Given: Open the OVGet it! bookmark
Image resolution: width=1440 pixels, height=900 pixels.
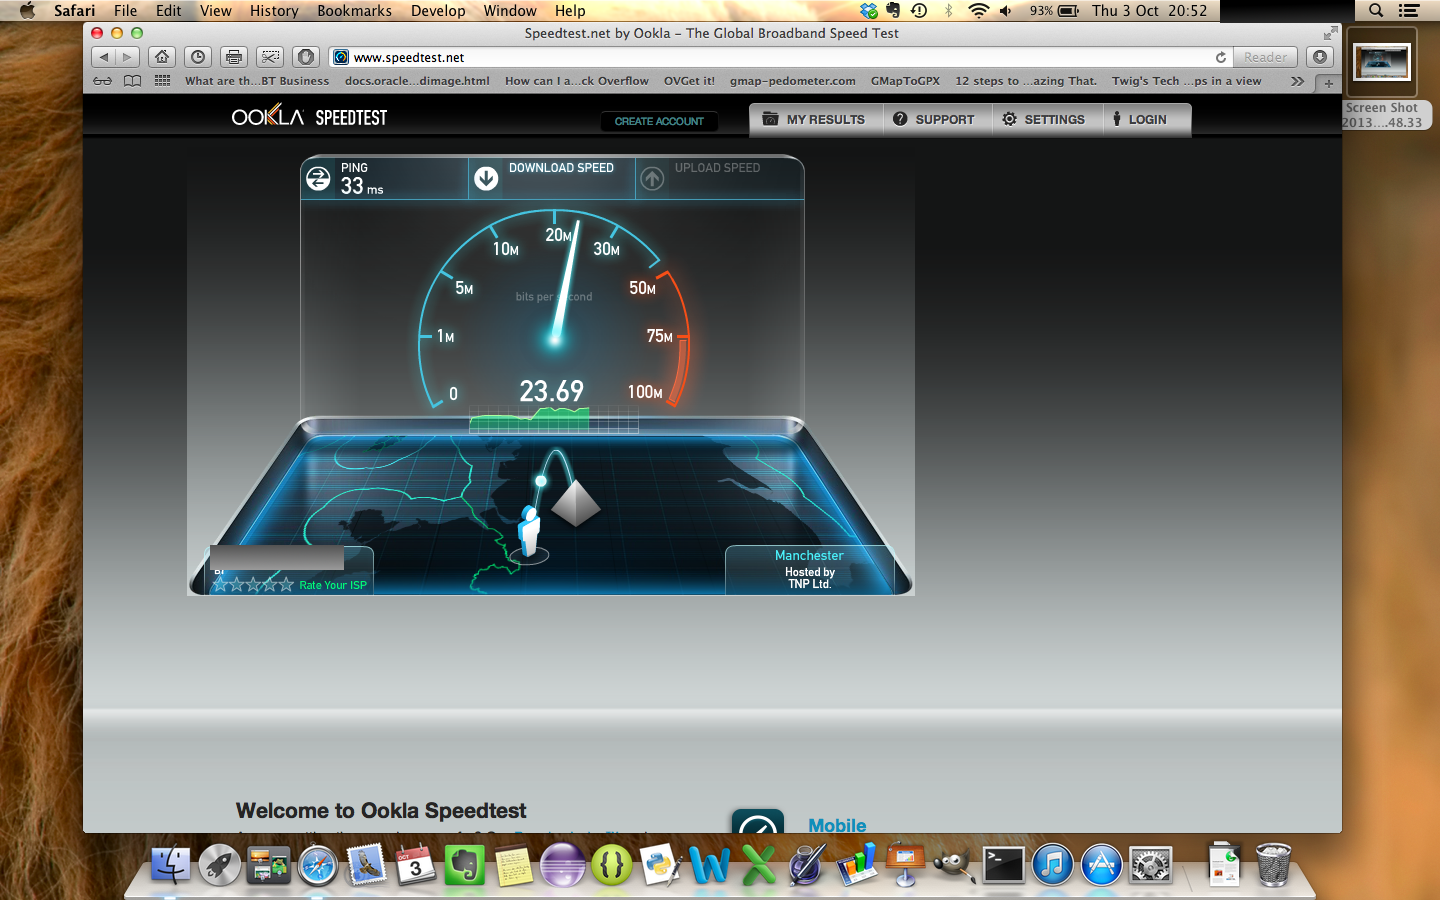Looking at the screenshot, I should pos(689,81).
